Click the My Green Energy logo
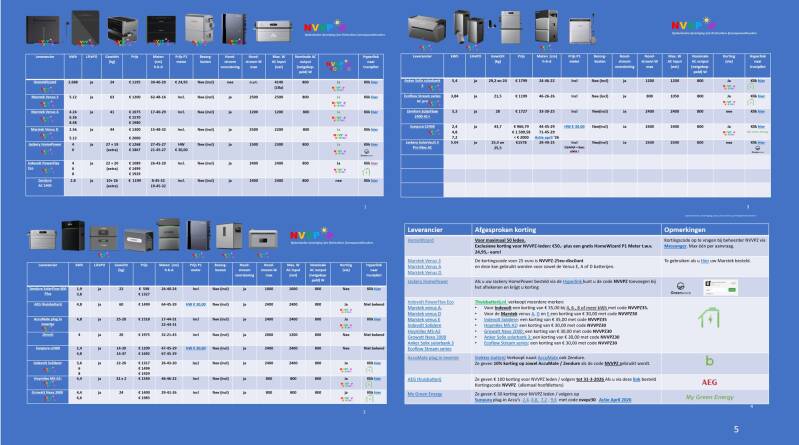This screenshot has width=799, height=445. (709, 397)
